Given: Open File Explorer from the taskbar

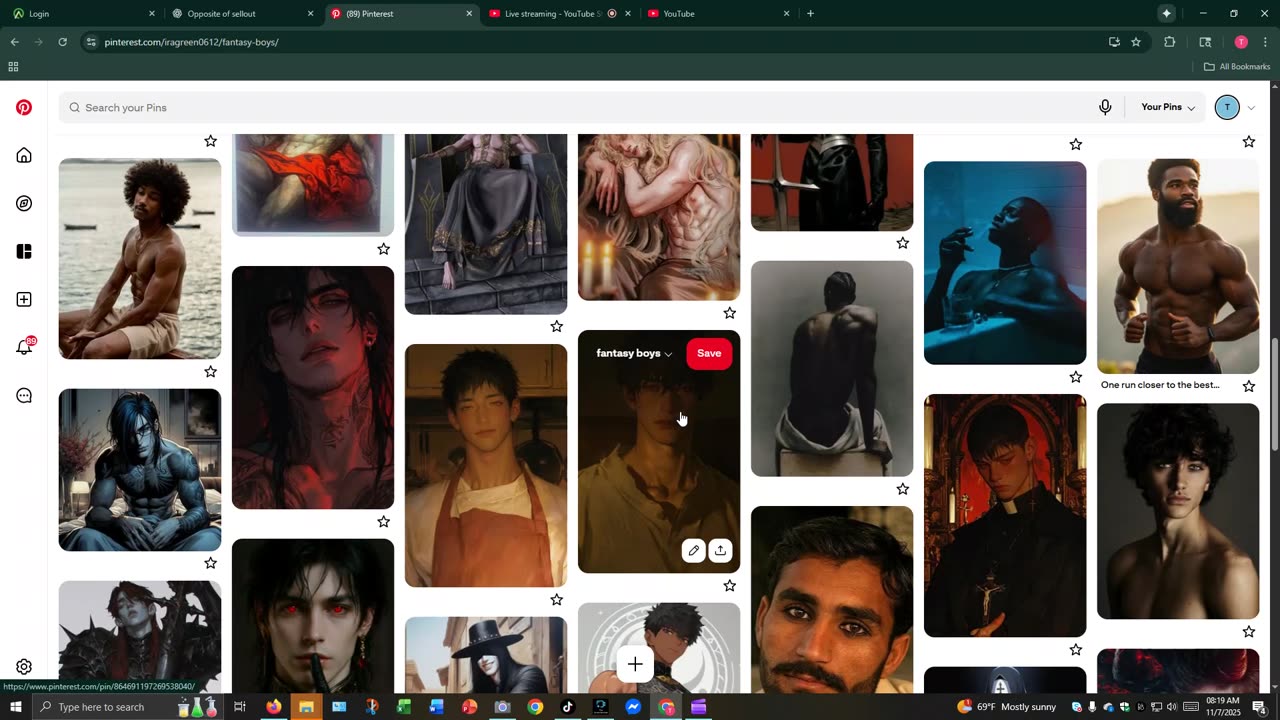Looking at the screenshot, I should coord(306,707).
